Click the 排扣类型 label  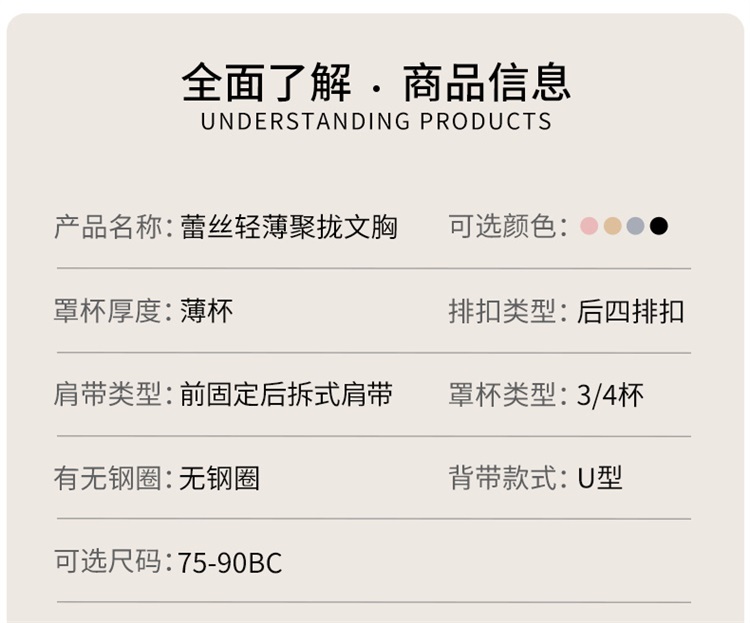click(503, 311)
